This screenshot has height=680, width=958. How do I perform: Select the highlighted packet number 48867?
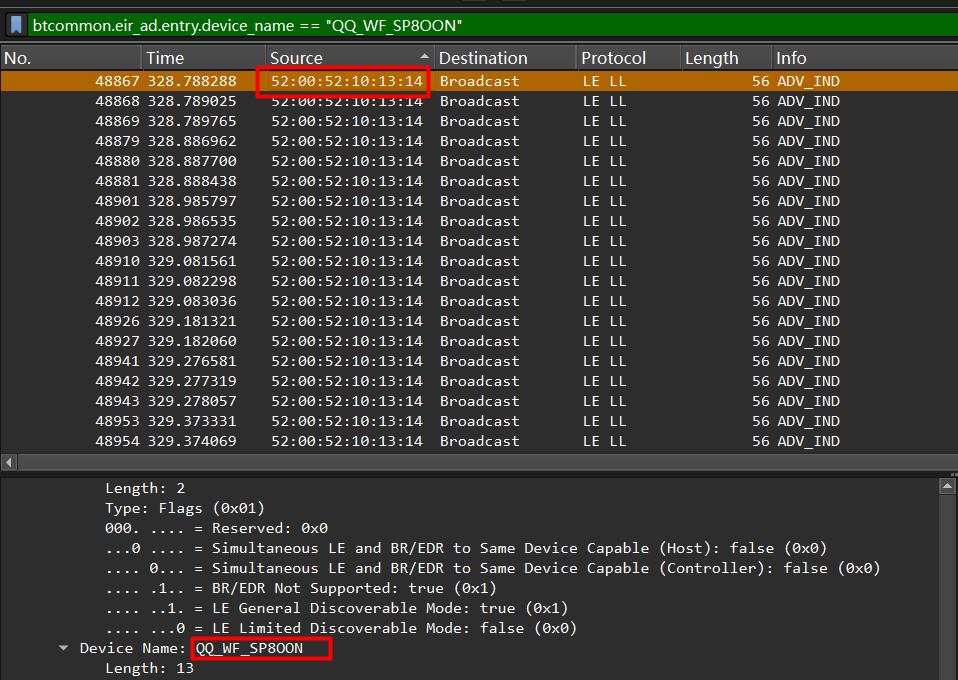coord(117,81)
